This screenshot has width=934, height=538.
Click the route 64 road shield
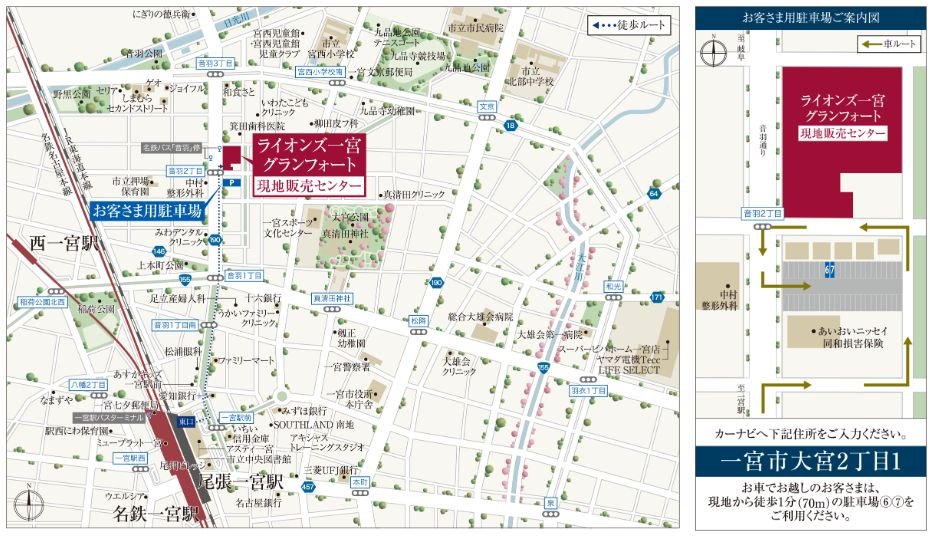(x=654, y=193)
